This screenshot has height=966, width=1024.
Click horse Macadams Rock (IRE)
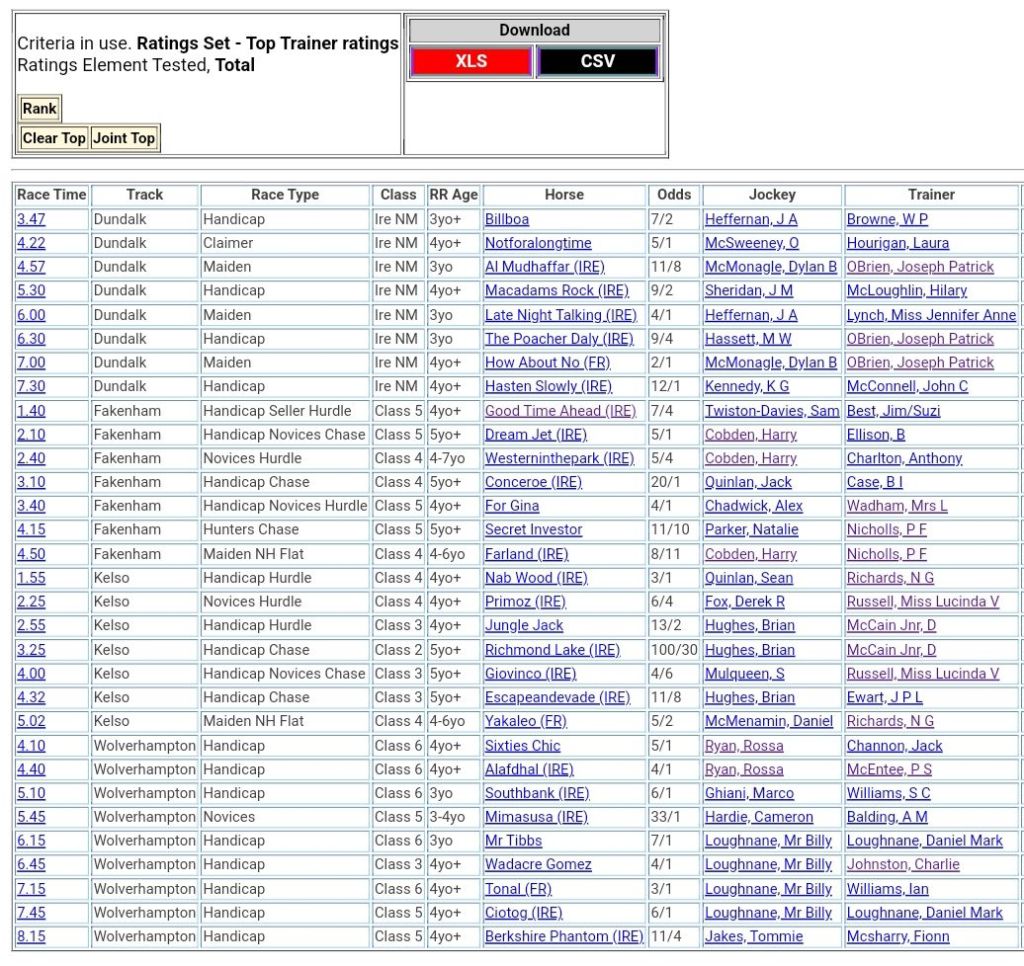(x=557, y=291)
